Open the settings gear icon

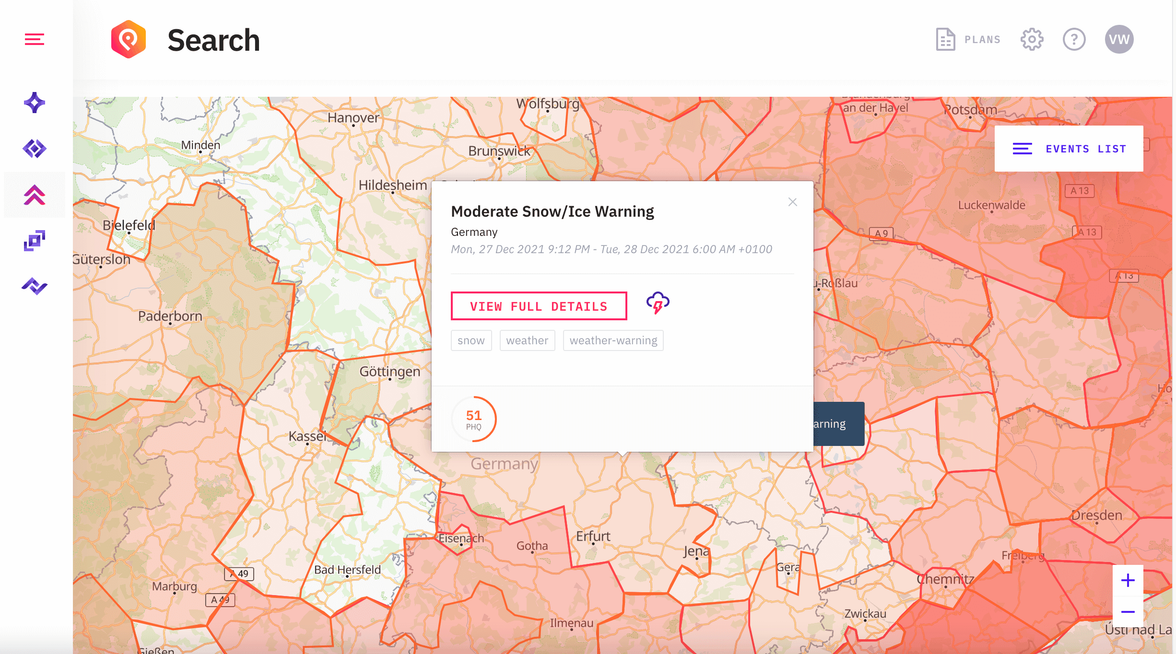[1031, 39]
